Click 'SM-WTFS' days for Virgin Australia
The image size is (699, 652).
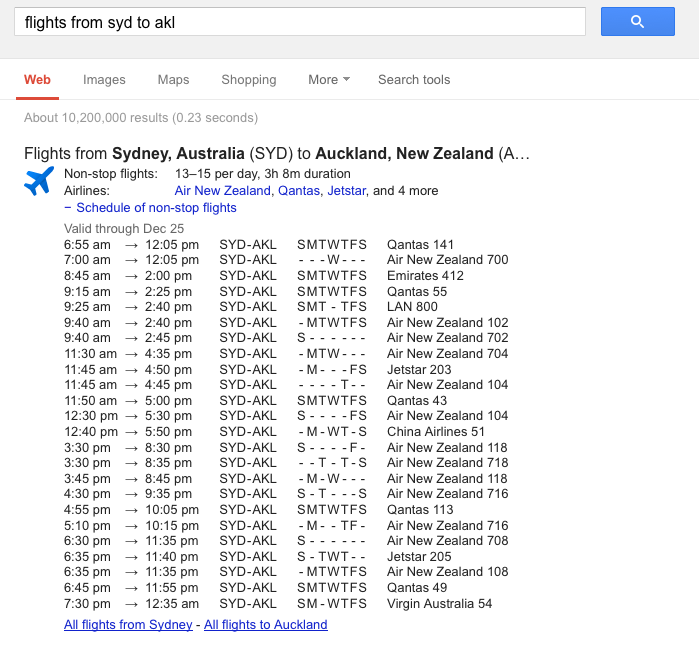[x=332, y=604]
